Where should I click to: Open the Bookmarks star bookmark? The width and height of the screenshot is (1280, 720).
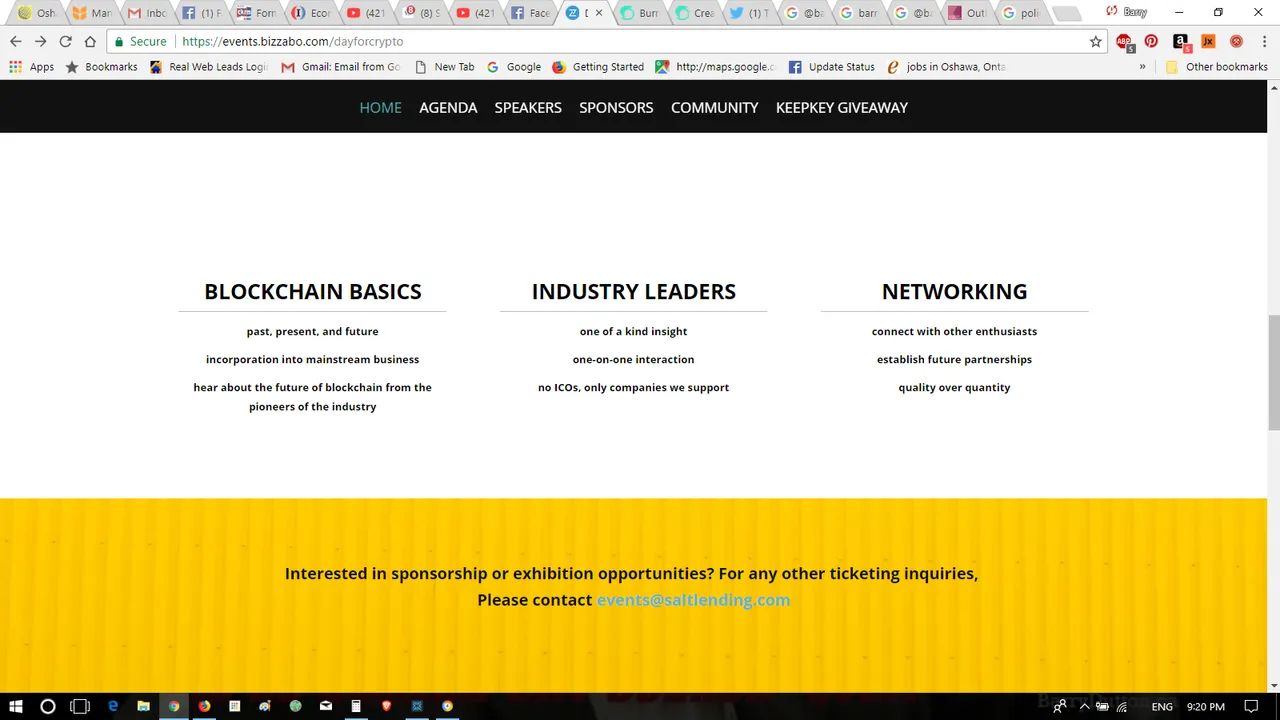[x=101, y=67]
